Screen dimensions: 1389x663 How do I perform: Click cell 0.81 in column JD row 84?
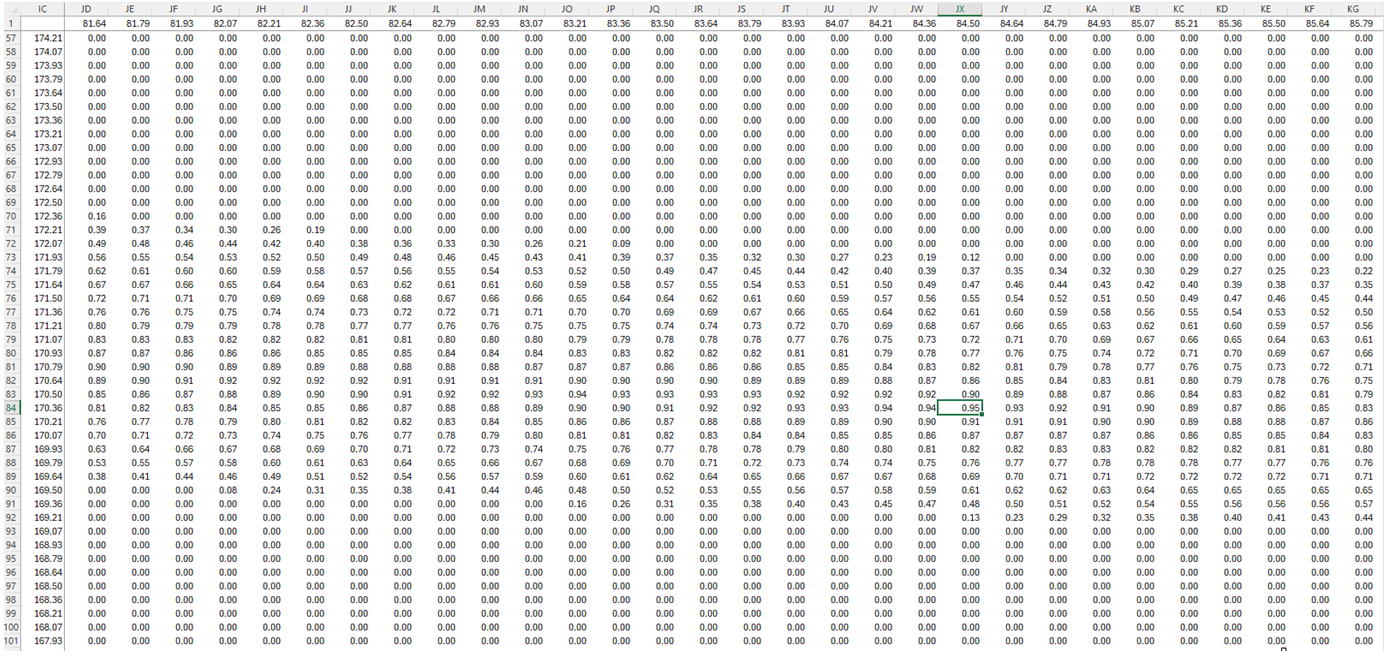coord(86,407)
